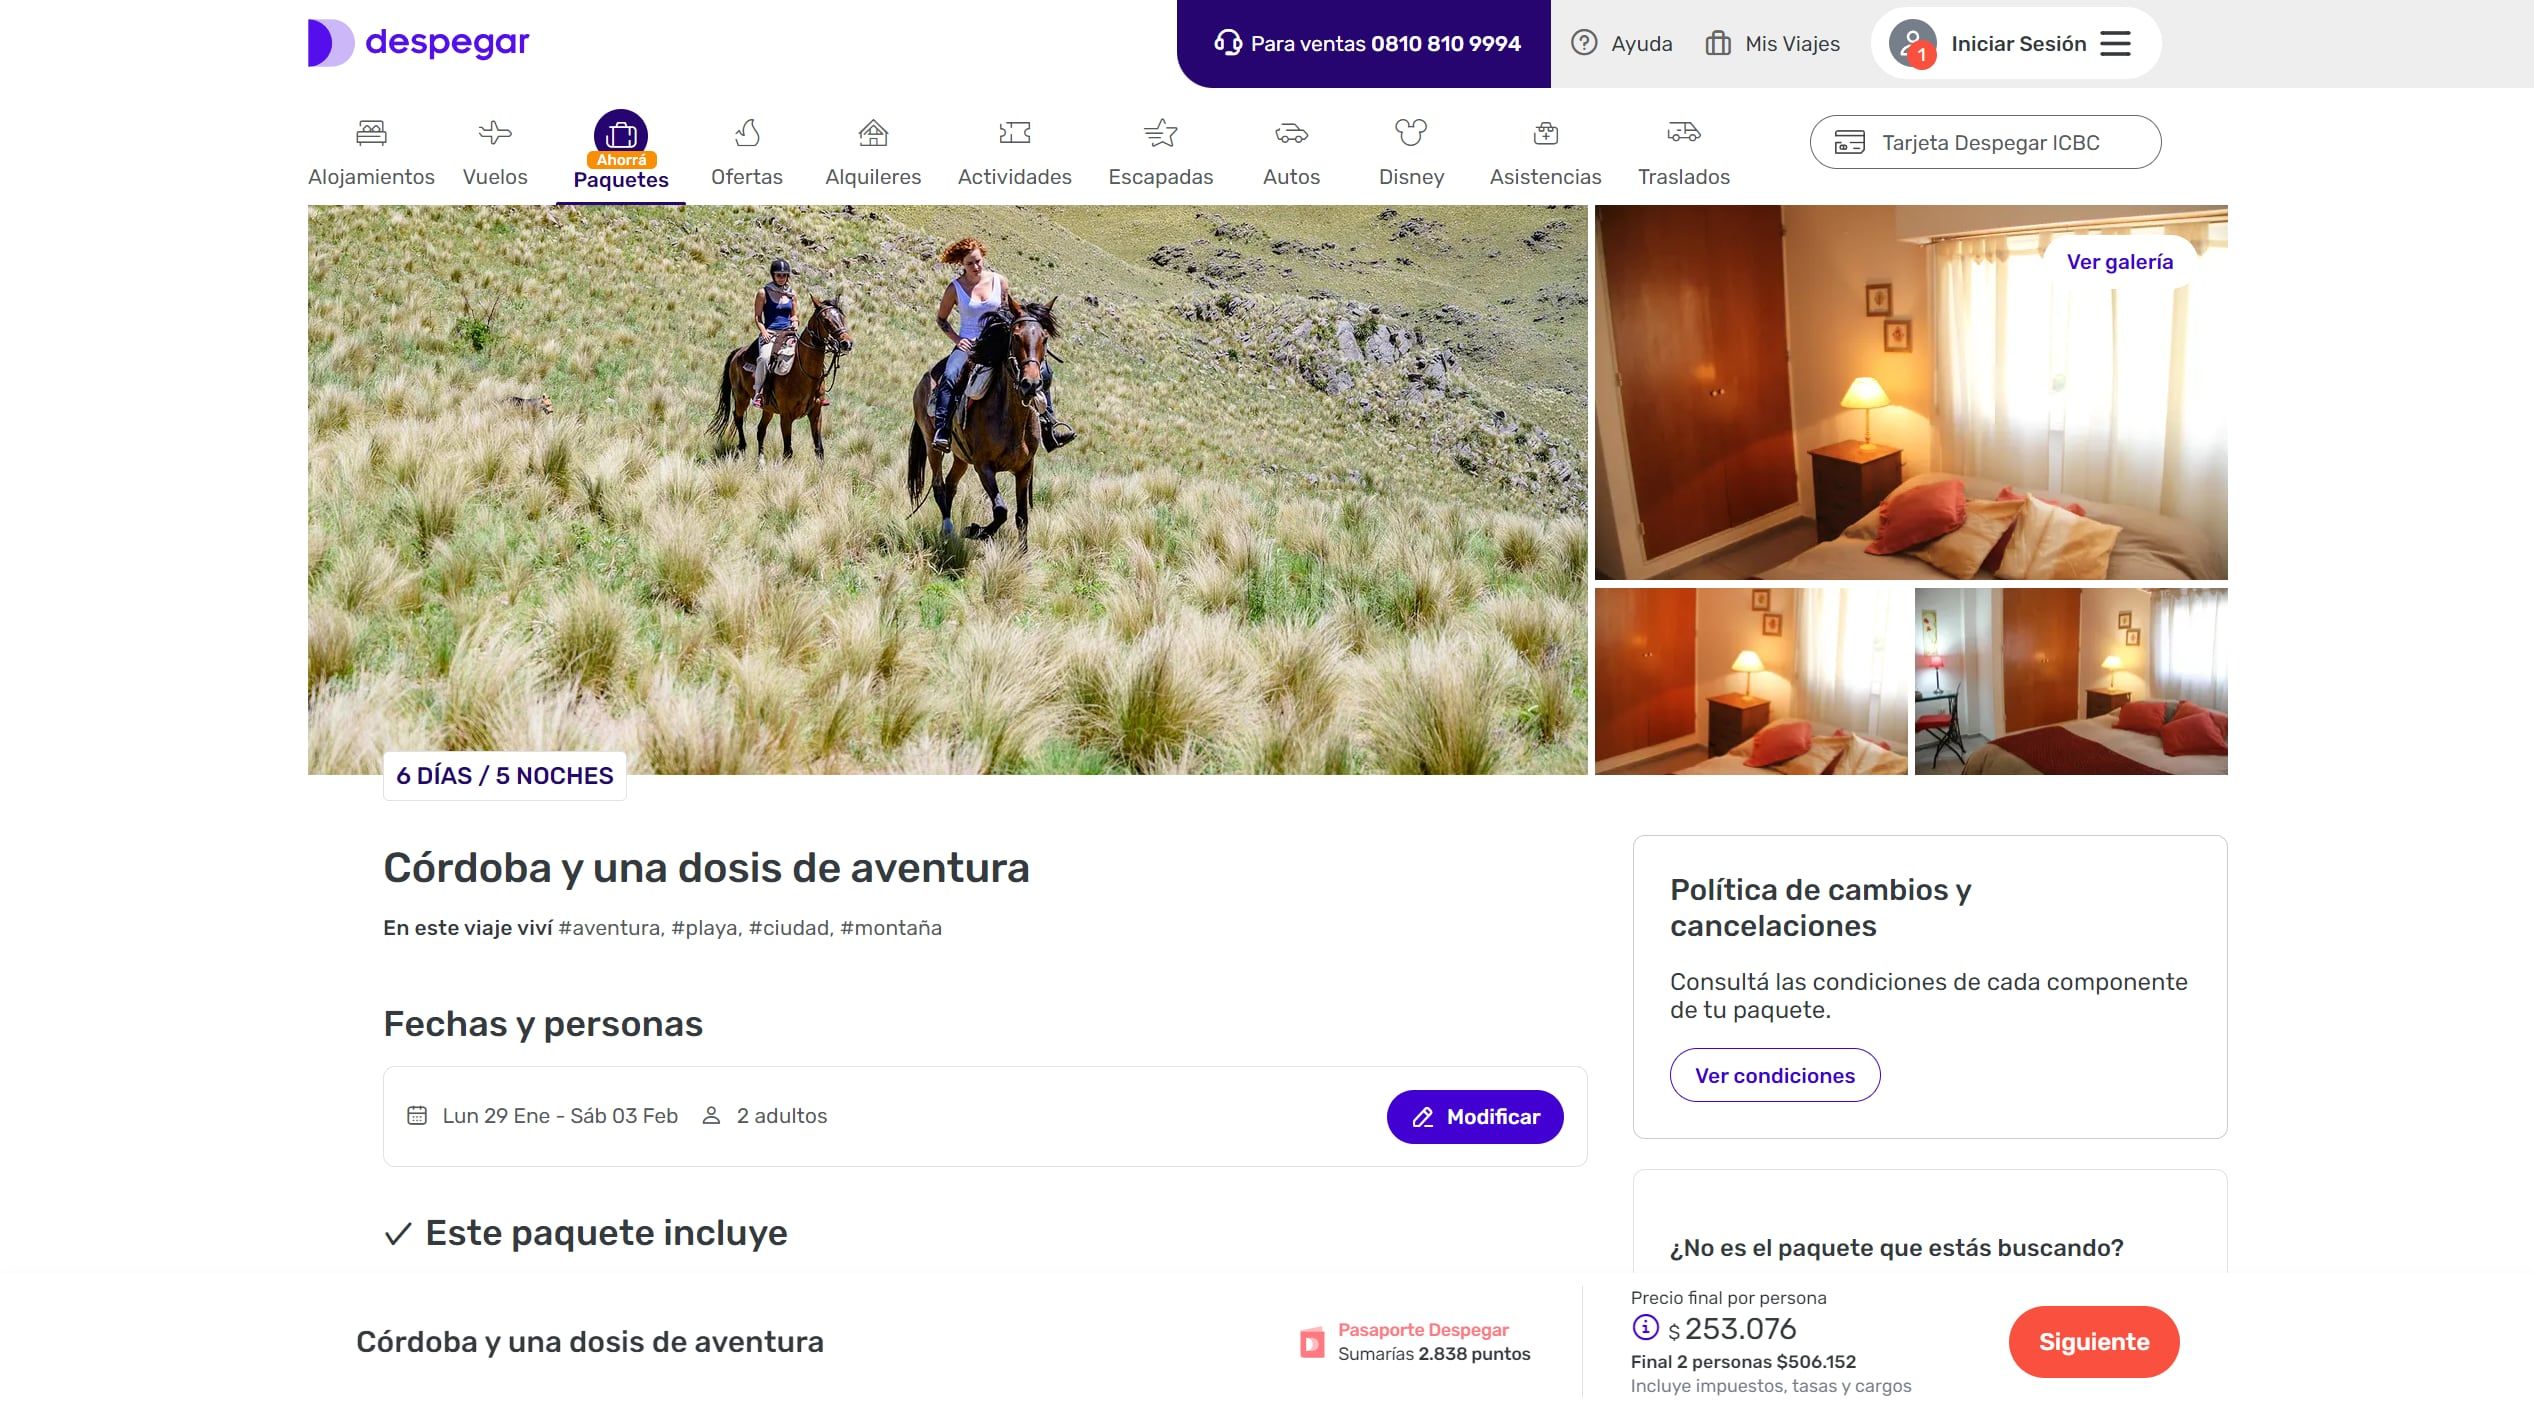
Task: Select the Alojamientos bed icon
Action: 370,132
